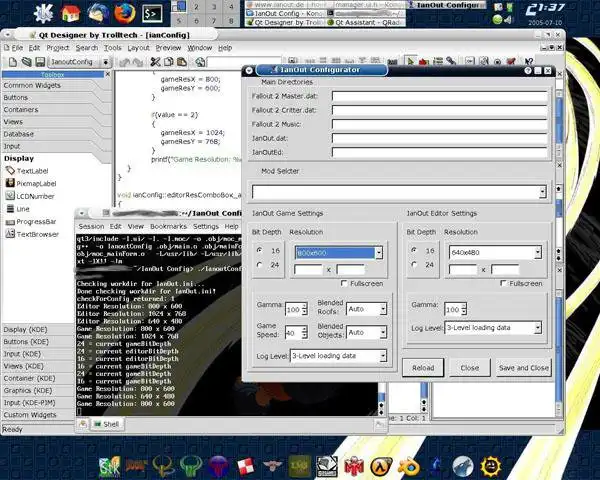600x480 pixels.
Task: Launch Firefox from the top panel
Action: click(125, 13)
